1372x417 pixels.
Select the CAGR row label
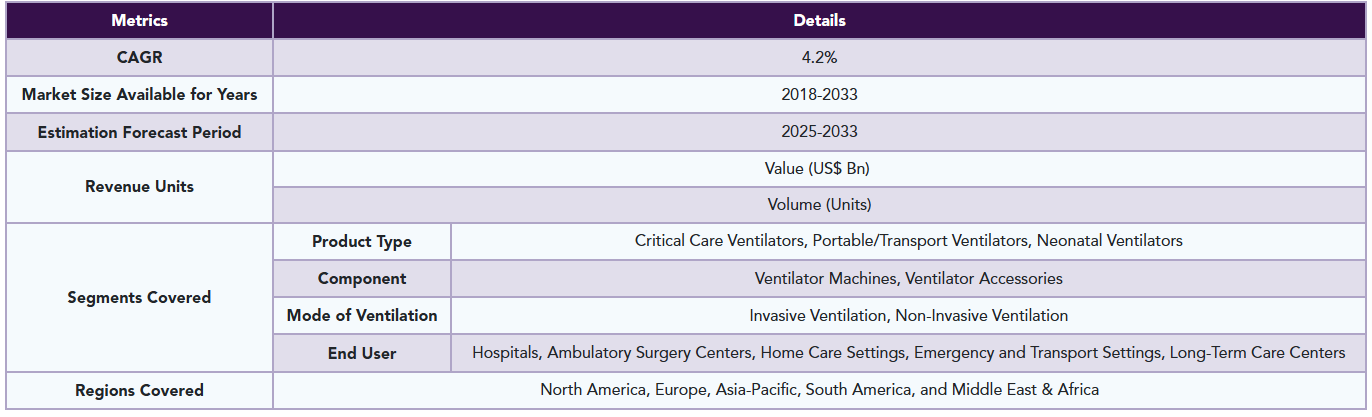click(x=139, y=57)
